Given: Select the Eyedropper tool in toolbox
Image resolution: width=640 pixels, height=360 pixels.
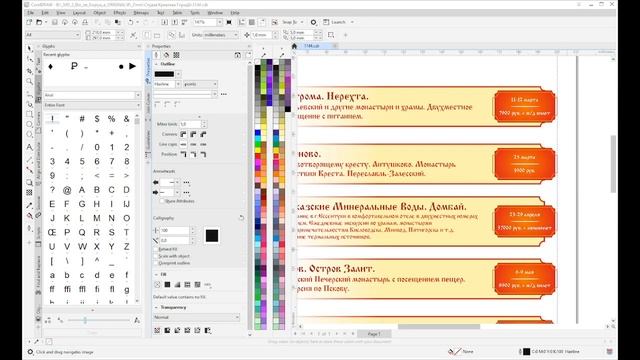Looking at the screenshot, I should [x=29, y=205].
